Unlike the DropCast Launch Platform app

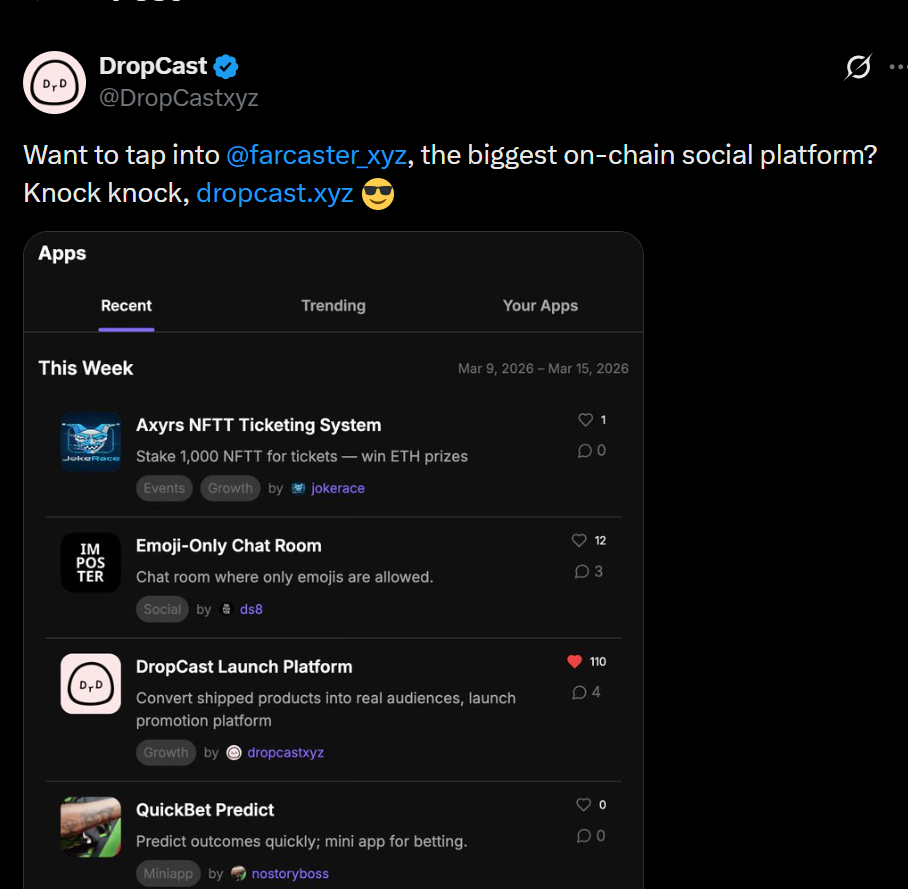tap(574, 662)
